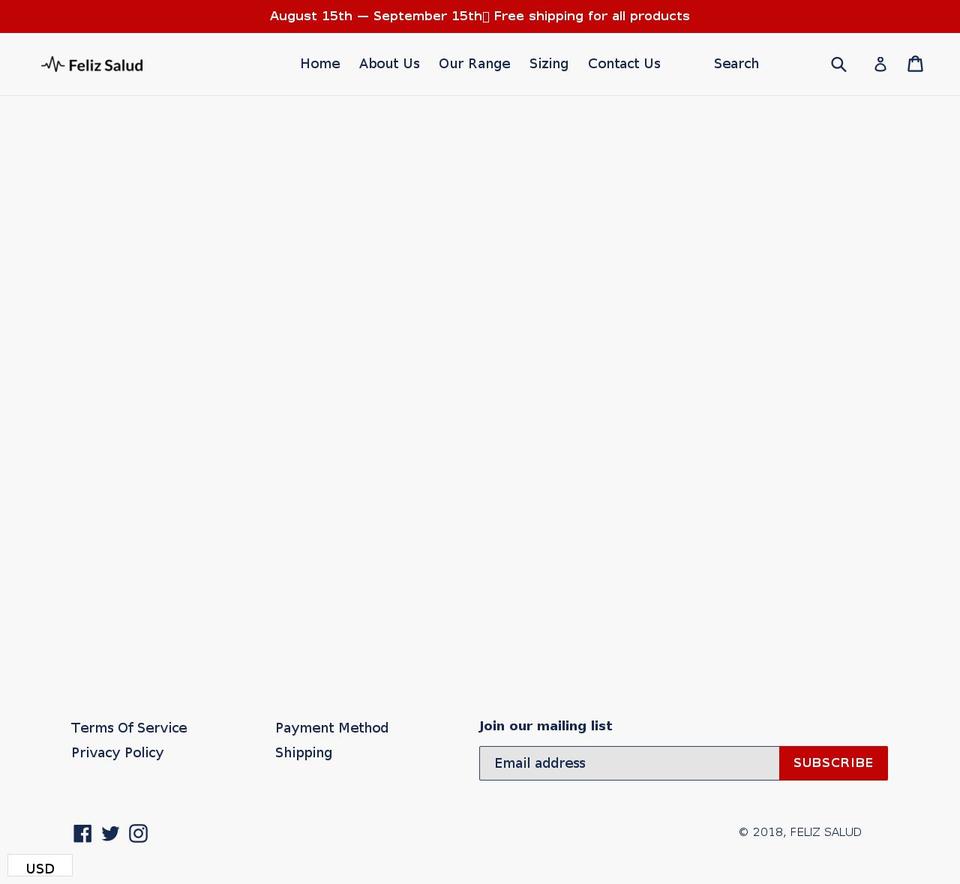Click the © 2018, FELIZ SALUD text

(x=800, y=832)
